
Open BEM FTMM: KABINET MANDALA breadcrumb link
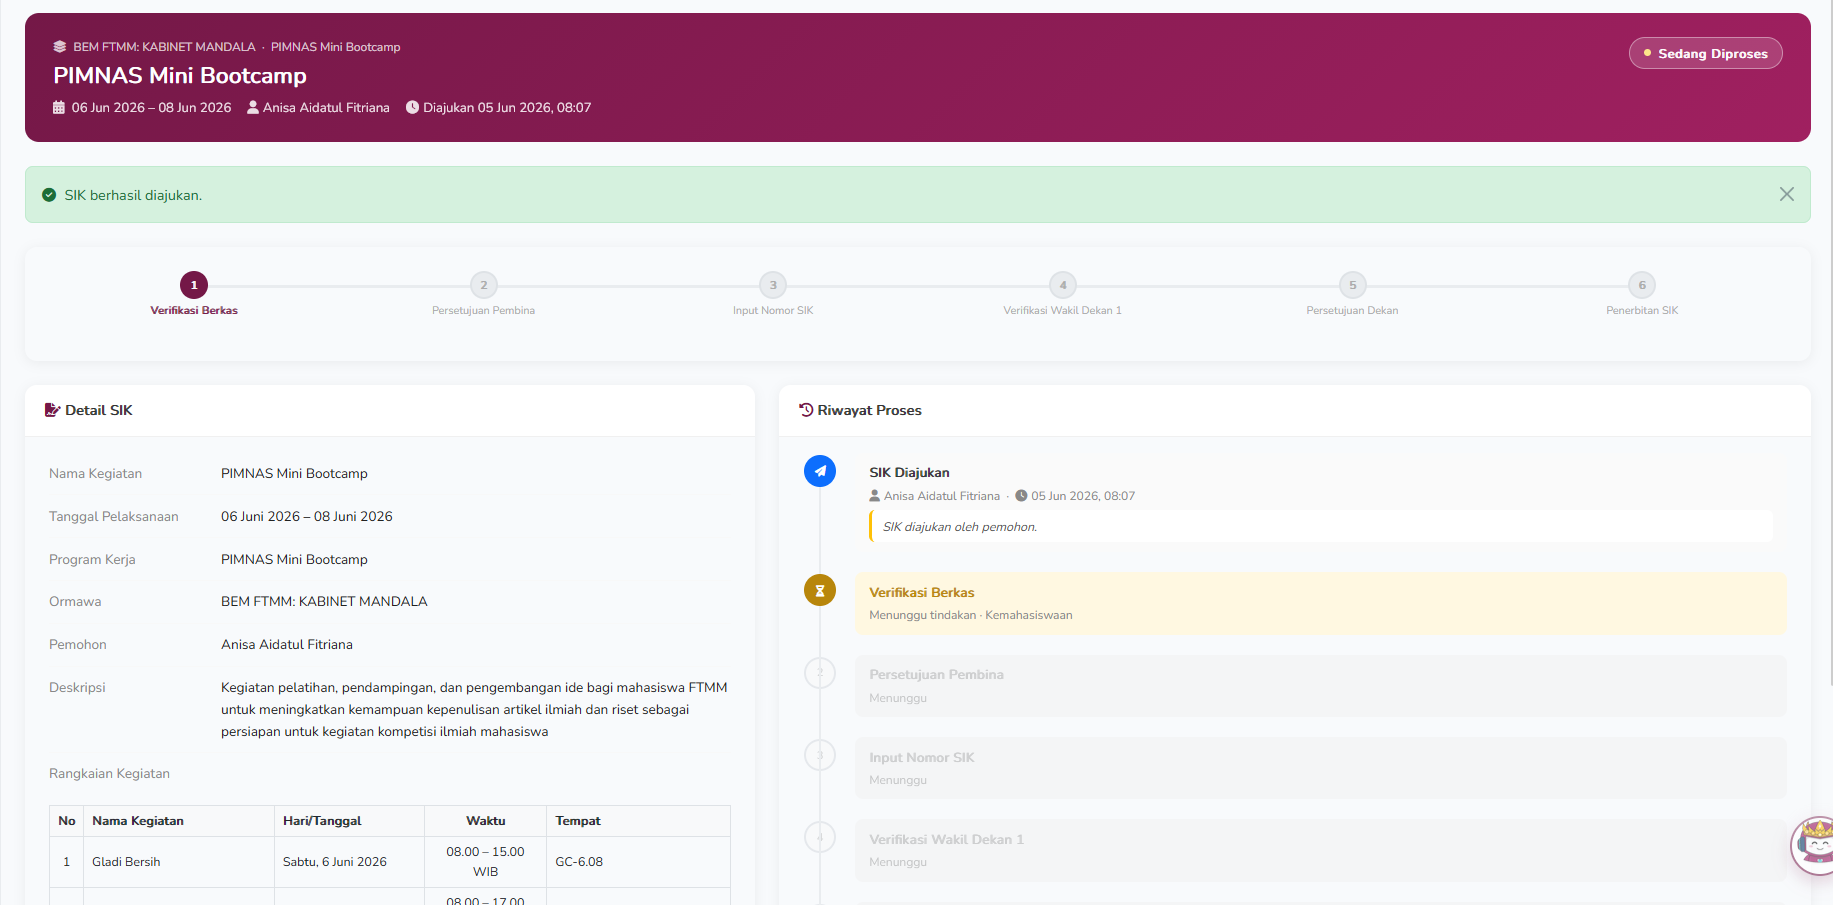[x=164, y=47]
